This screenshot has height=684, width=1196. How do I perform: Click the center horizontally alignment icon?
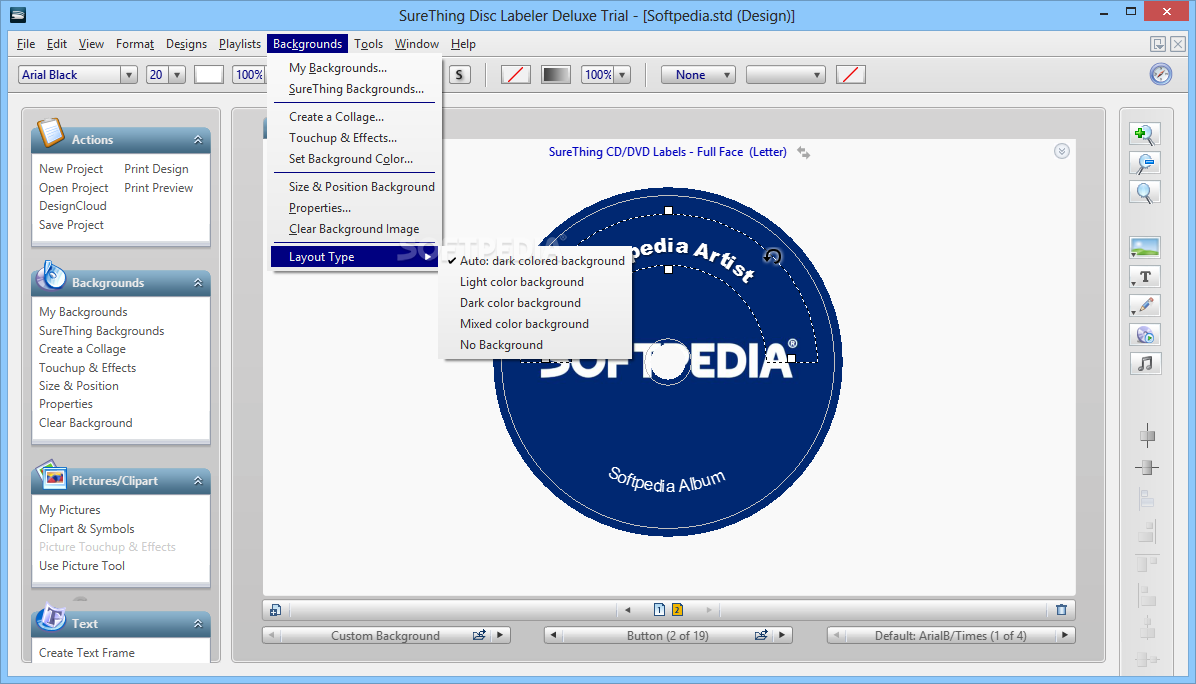click(x=1146, y=467)
